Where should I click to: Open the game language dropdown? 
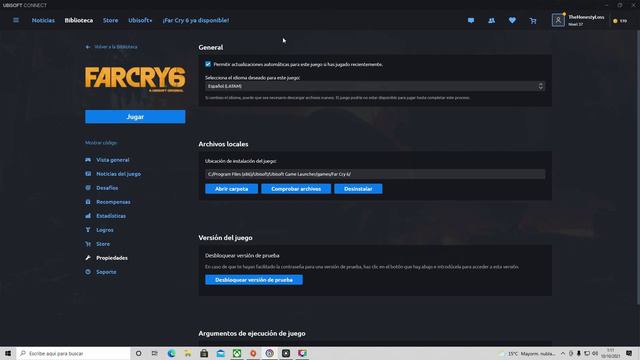[375, 86]
